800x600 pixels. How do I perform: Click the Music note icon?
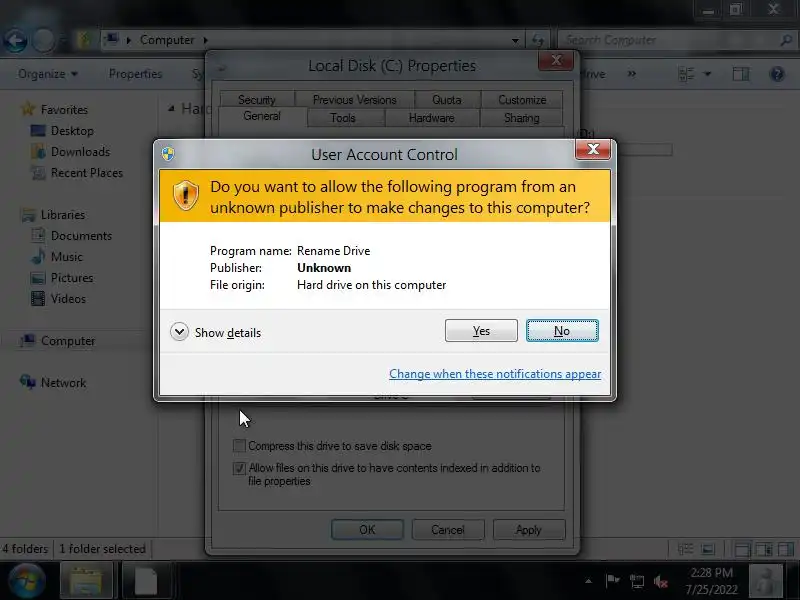click(38, 256)
